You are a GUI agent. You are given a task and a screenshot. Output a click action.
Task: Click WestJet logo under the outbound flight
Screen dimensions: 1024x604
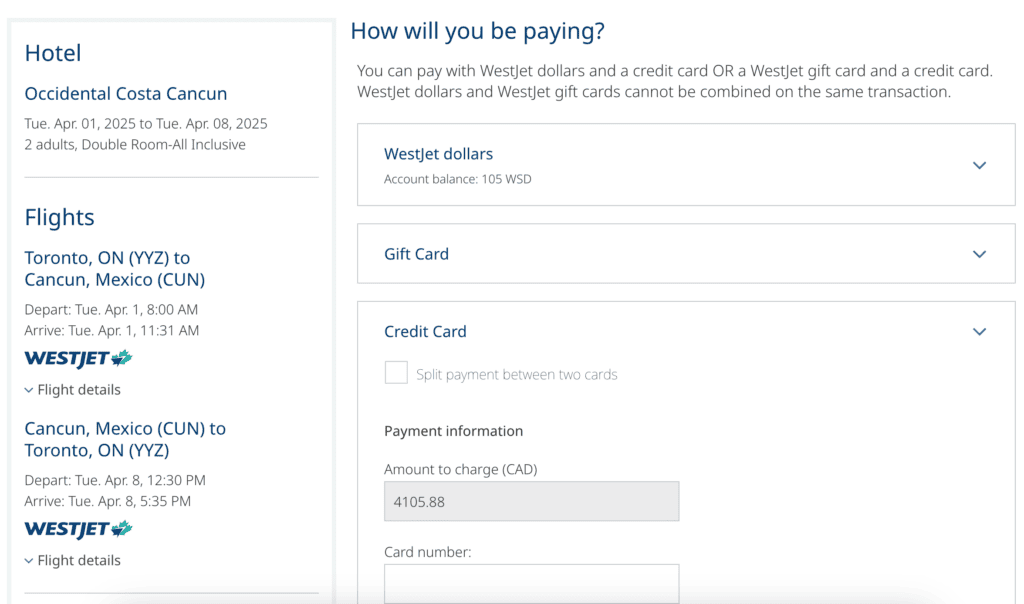78,358
